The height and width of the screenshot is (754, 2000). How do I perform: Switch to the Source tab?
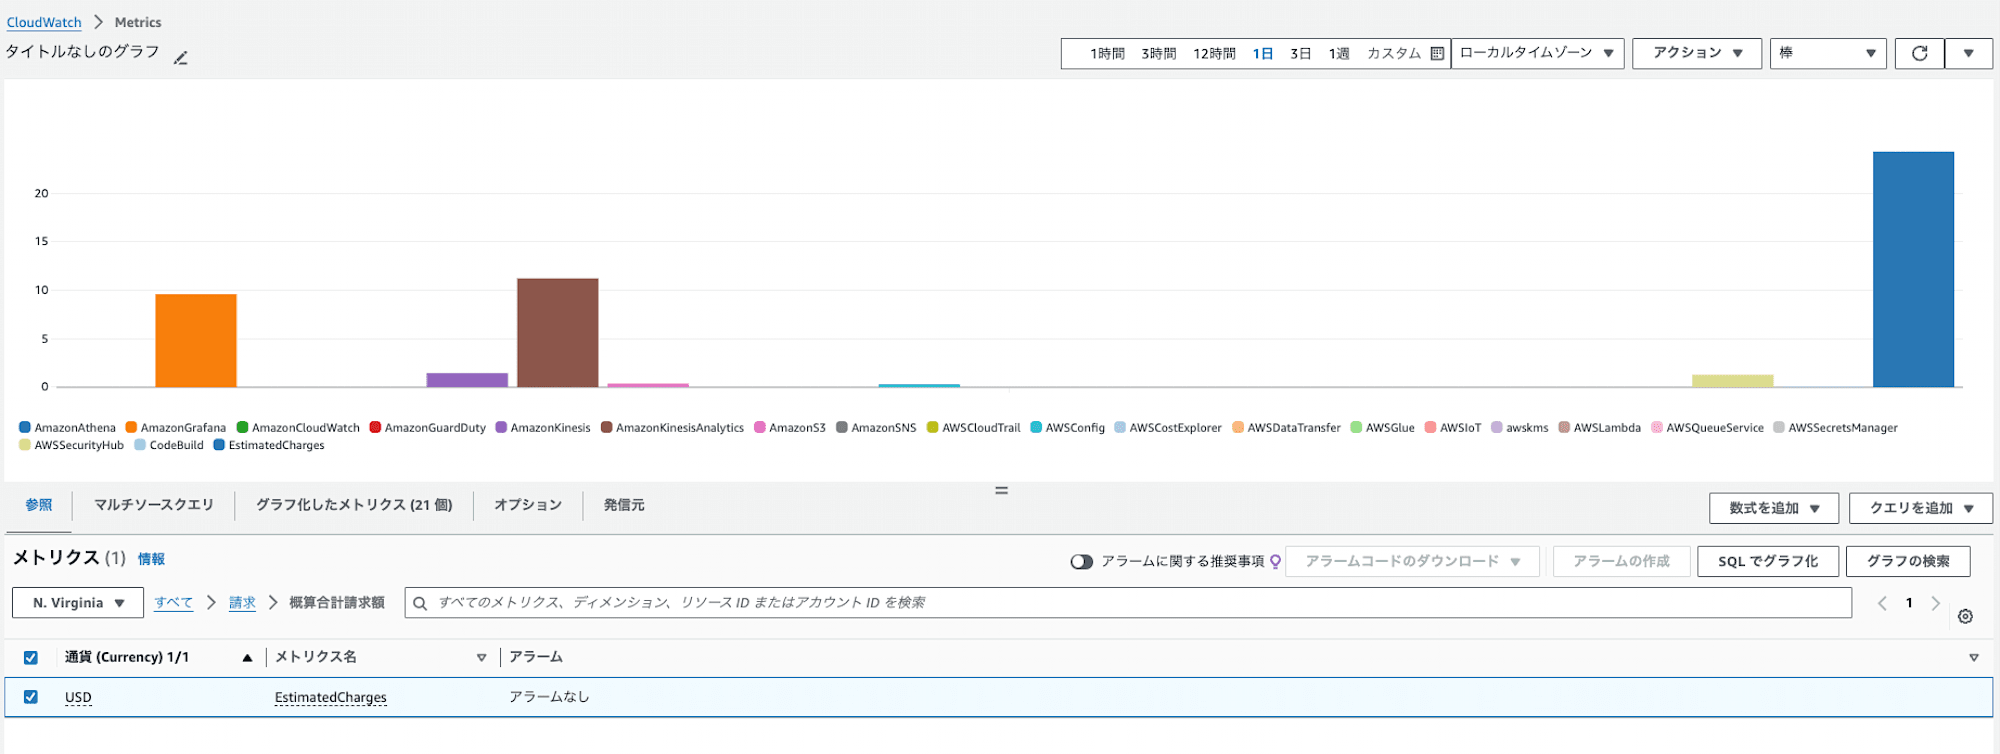point(624,505)
